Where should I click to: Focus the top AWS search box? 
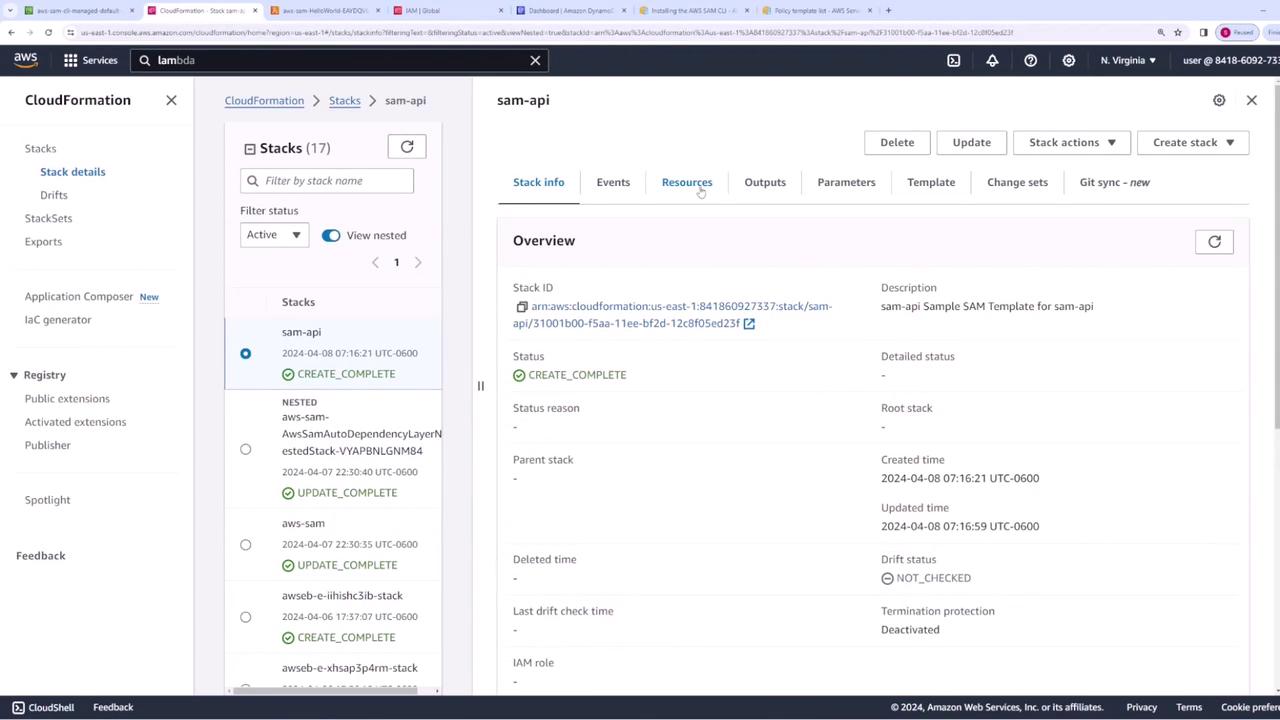339,60
